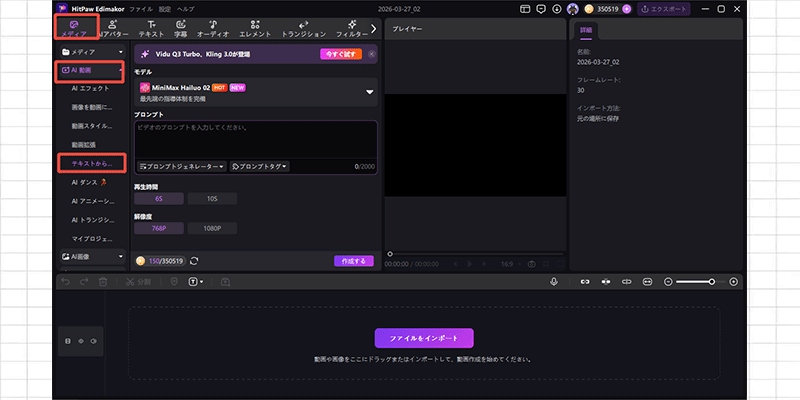The height and width of the screenshot is (400, 800).
Task: Open the トランジション tab
Action: (304, 29)
